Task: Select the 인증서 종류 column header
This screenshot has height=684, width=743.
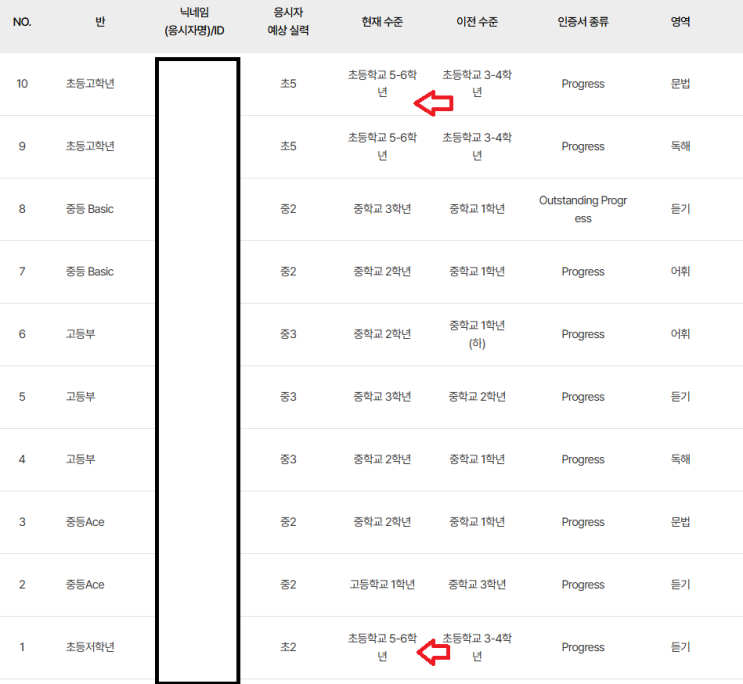Action: pos(583,21)
